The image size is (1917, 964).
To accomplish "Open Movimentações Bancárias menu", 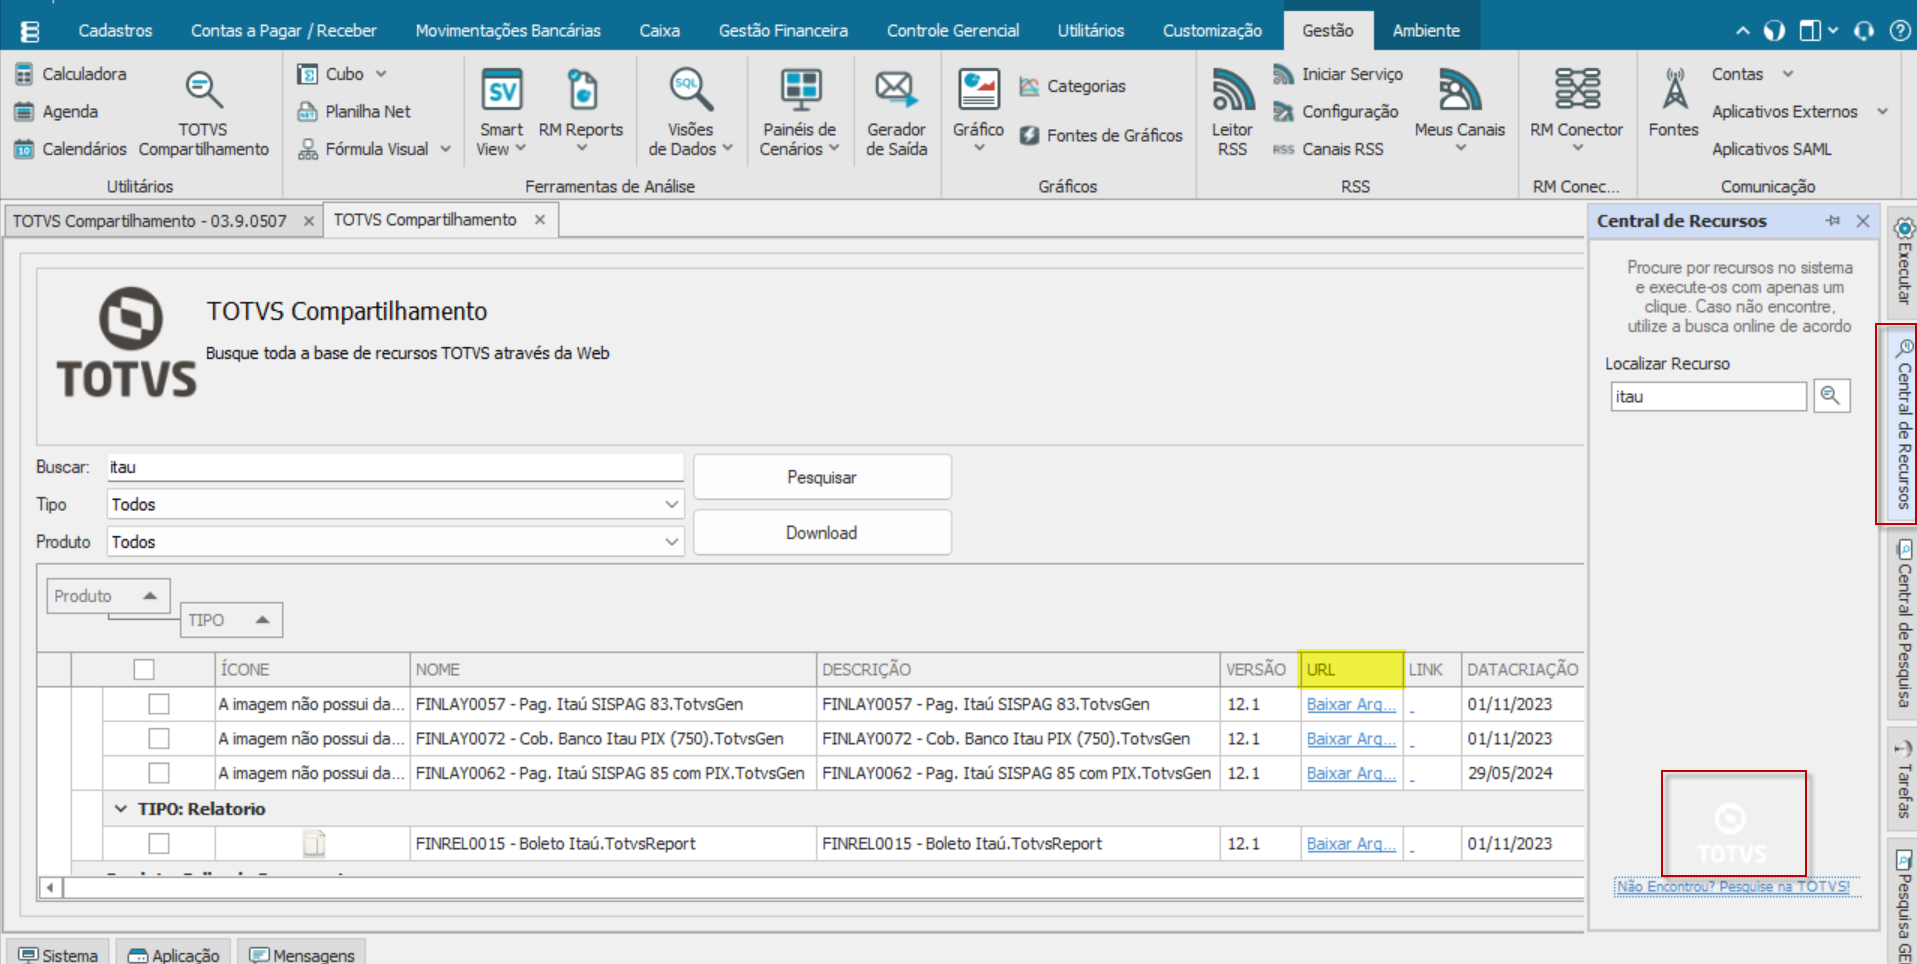I will pos(508,31).
